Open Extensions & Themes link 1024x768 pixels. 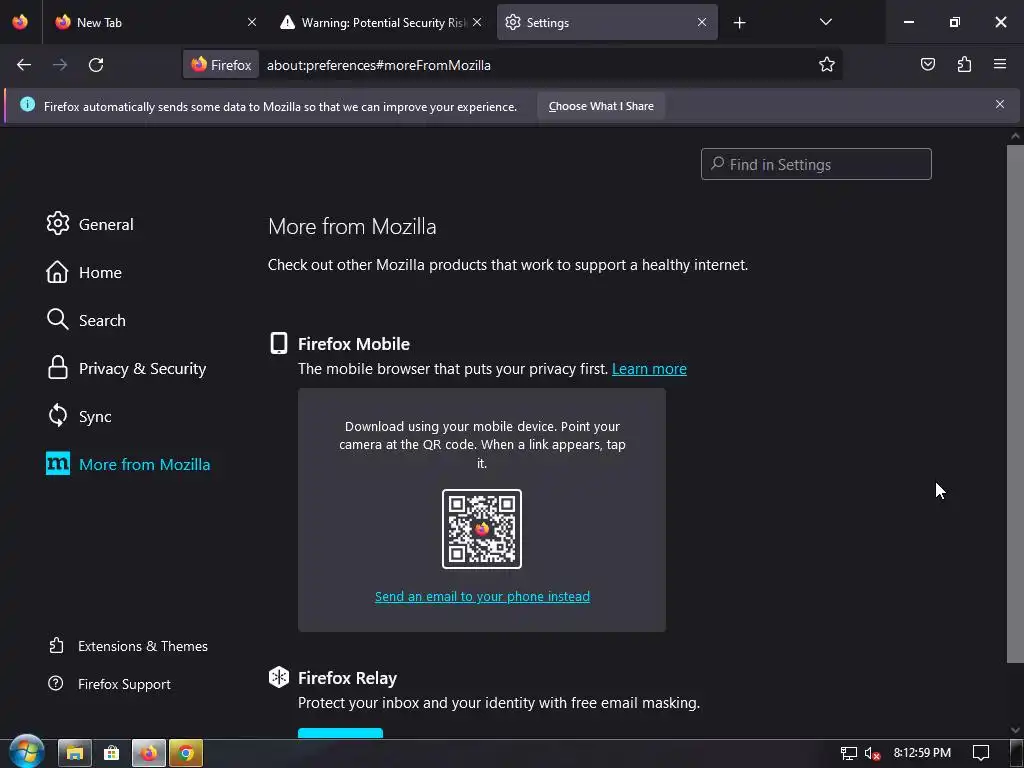[129, 646]
